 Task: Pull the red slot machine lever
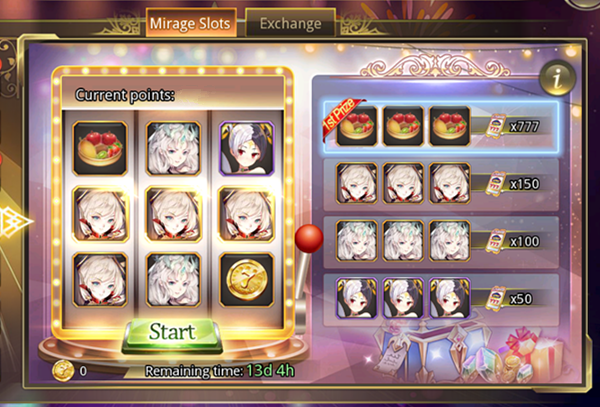pos(308,239)
